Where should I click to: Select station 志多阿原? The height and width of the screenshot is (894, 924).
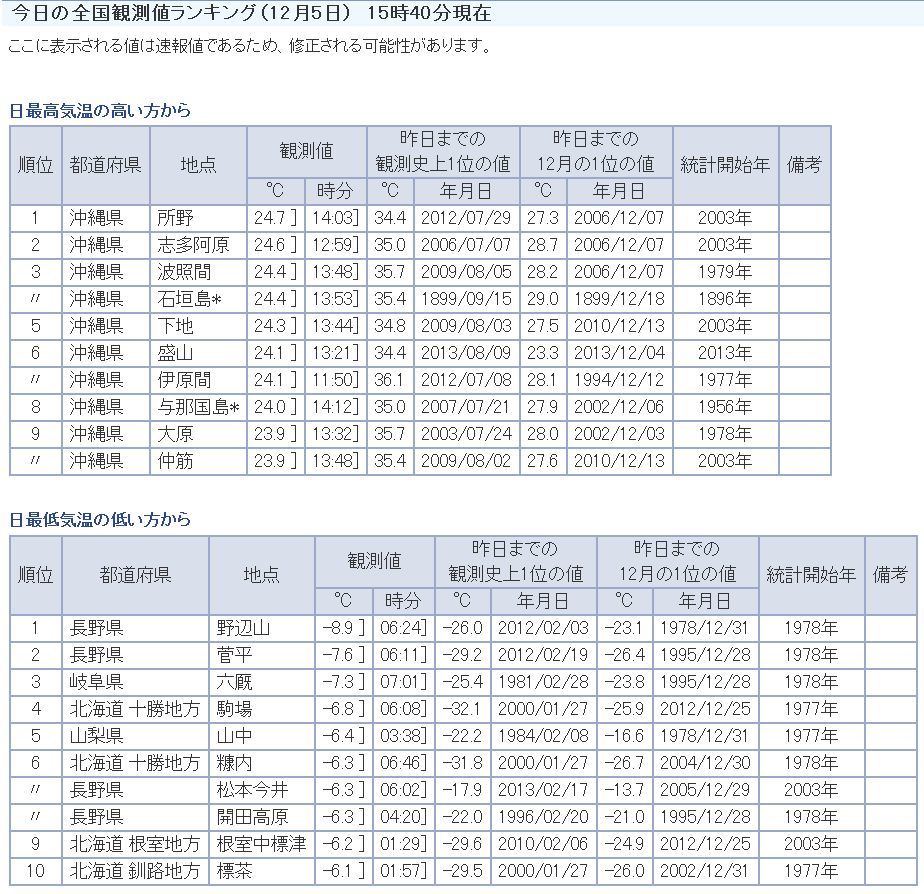click(x=193, y=245)
